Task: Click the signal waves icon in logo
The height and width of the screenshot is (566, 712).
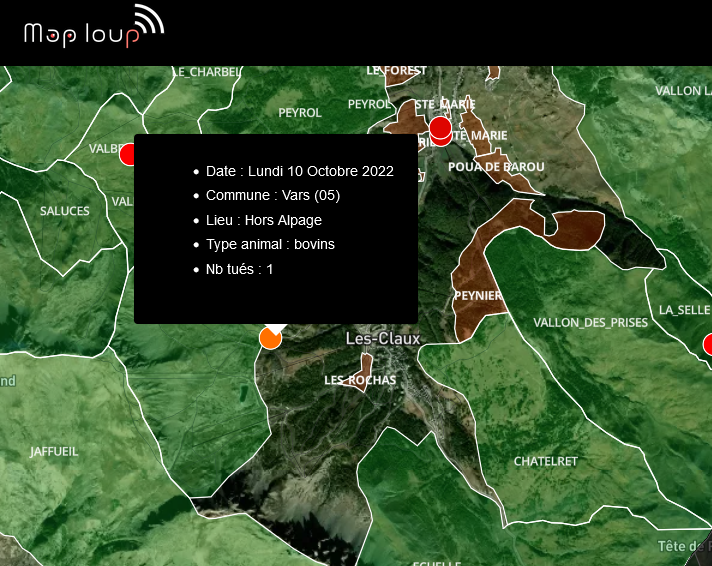Action: click(x=148, y=21)
